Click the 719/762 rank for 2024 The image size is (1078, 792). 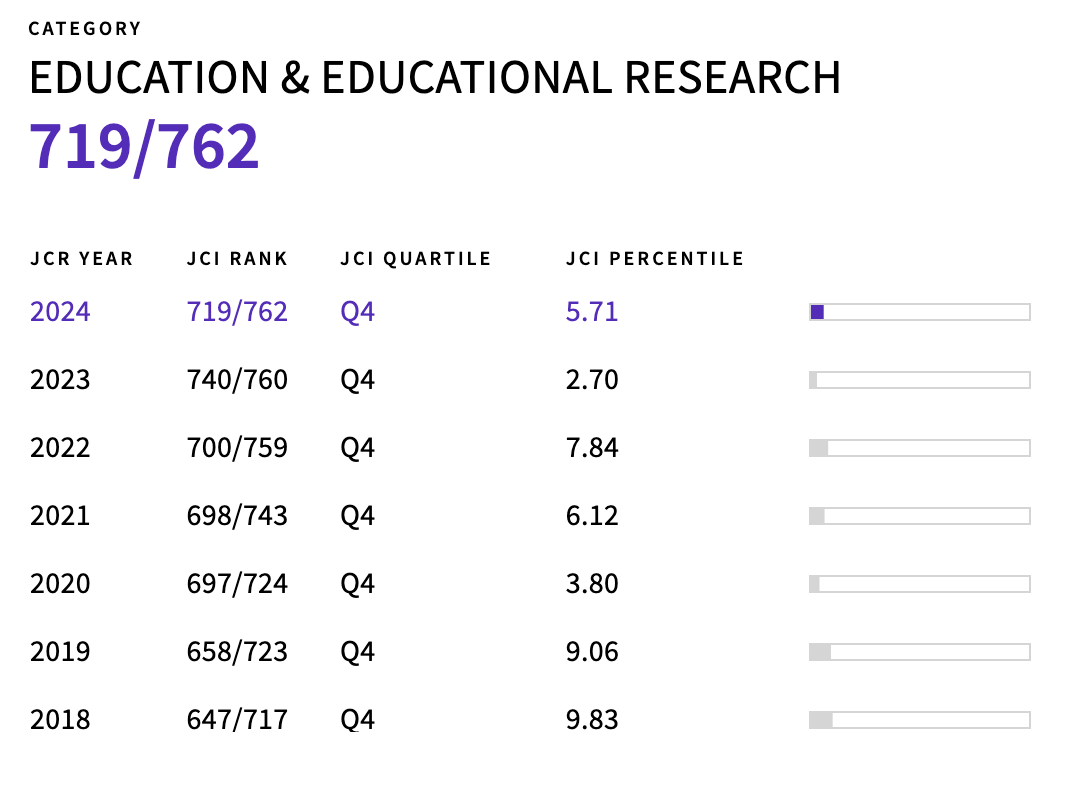pos(237,312)
